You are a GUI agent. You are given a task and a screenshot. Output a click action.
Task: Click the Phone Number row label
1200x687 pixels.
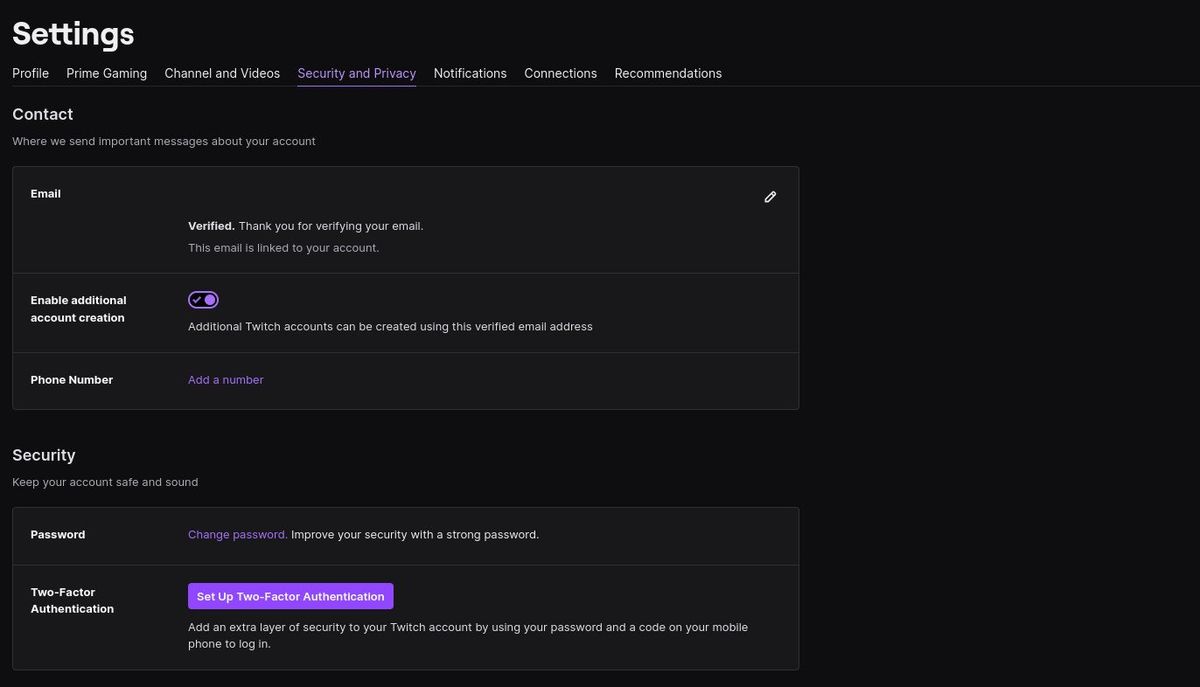[x=71, y=380]
